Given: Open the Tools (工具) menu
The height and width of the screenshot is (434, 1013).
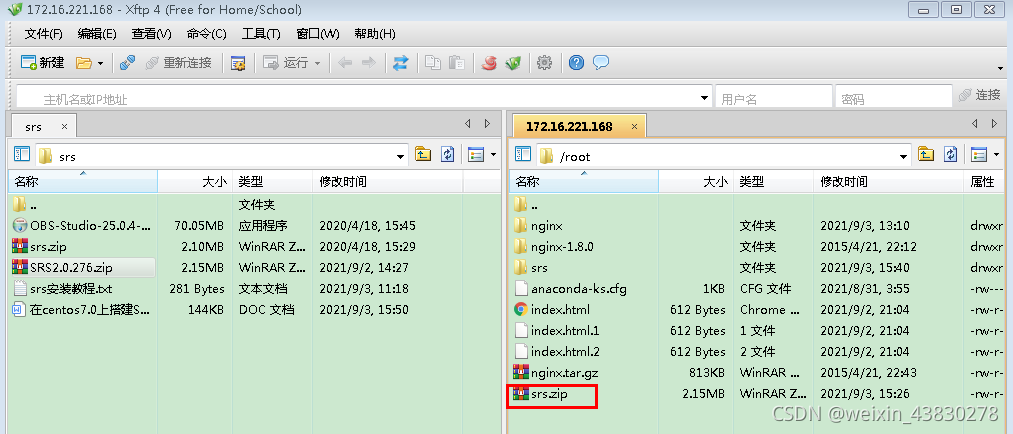Looking at the screenshot, I should [261, 34].
